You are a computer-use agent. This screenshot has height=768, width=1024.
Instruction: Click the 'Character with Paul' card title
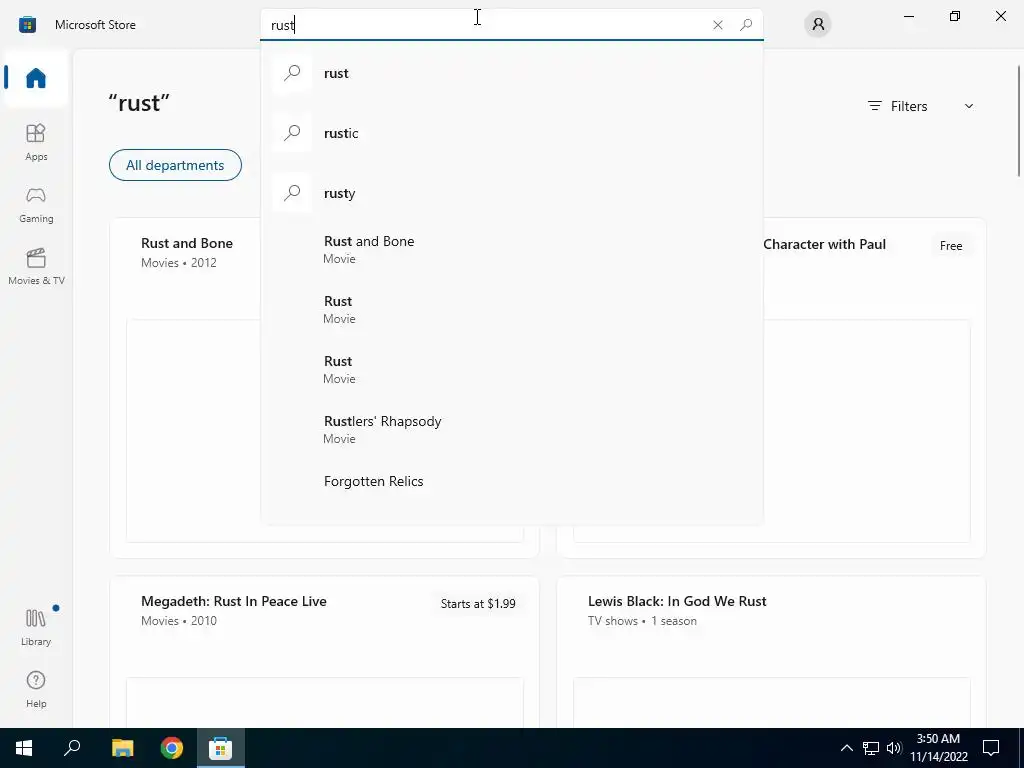[x=824, y=244]
